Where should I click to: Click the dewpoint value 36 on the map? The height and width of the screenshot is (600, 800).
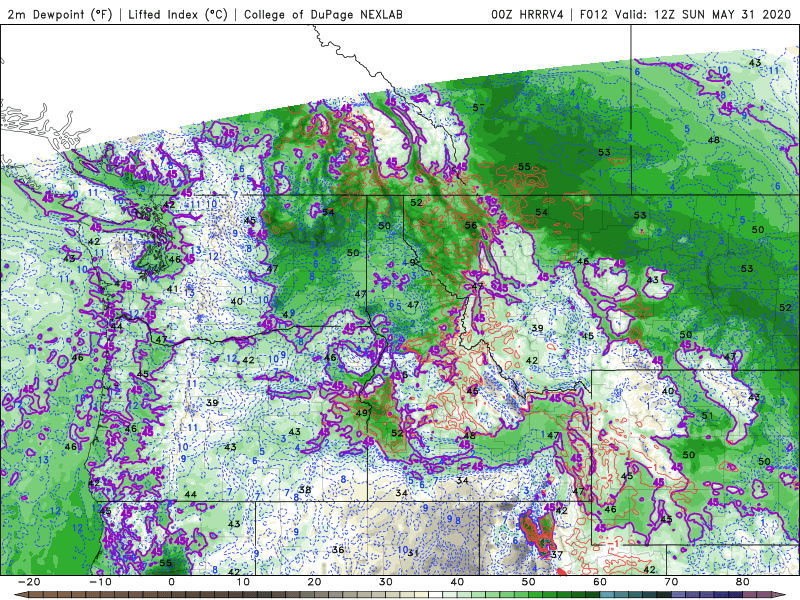(x=338, y=549)
